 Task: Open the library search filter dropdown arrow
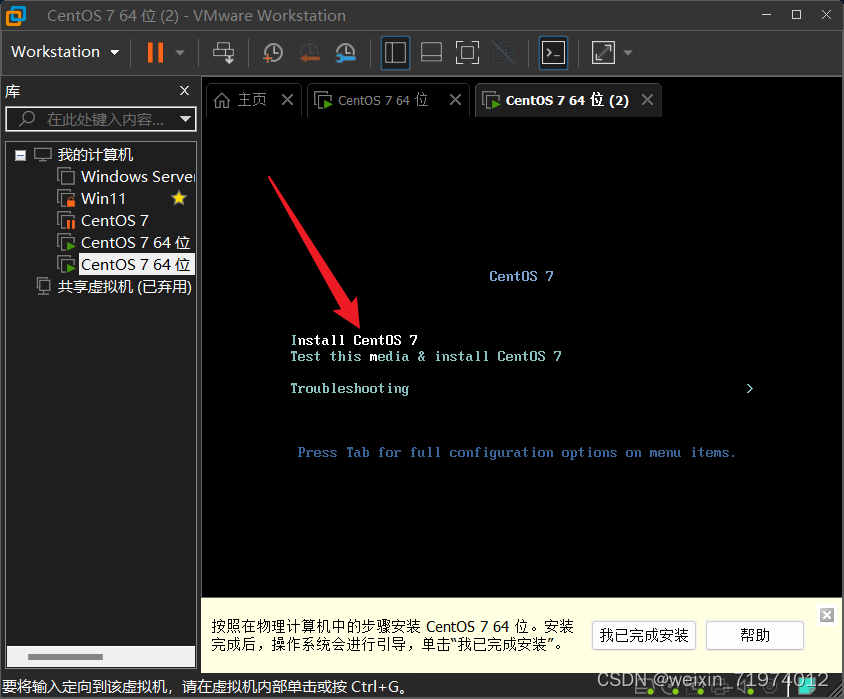click(186, 119)
